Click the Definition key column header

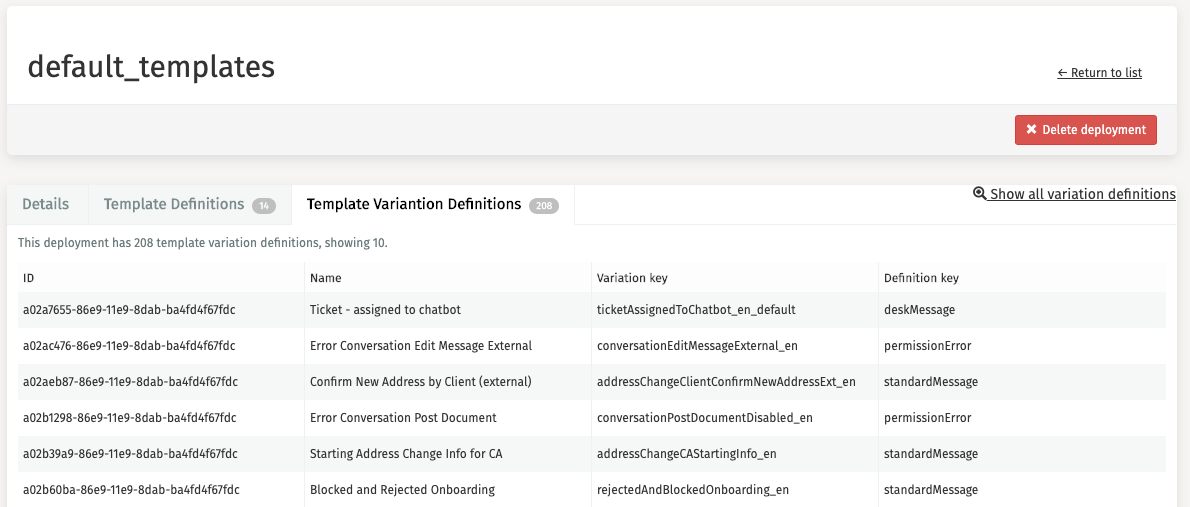(921, 278)
